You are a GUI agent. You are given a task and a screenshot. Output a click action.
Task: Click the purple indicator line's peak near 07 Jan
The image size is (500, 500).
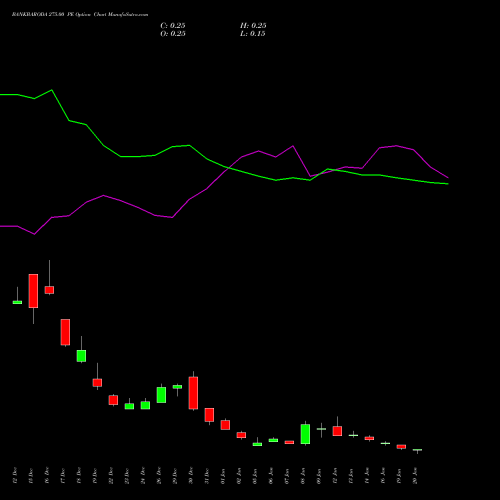(x=293, y=146)
